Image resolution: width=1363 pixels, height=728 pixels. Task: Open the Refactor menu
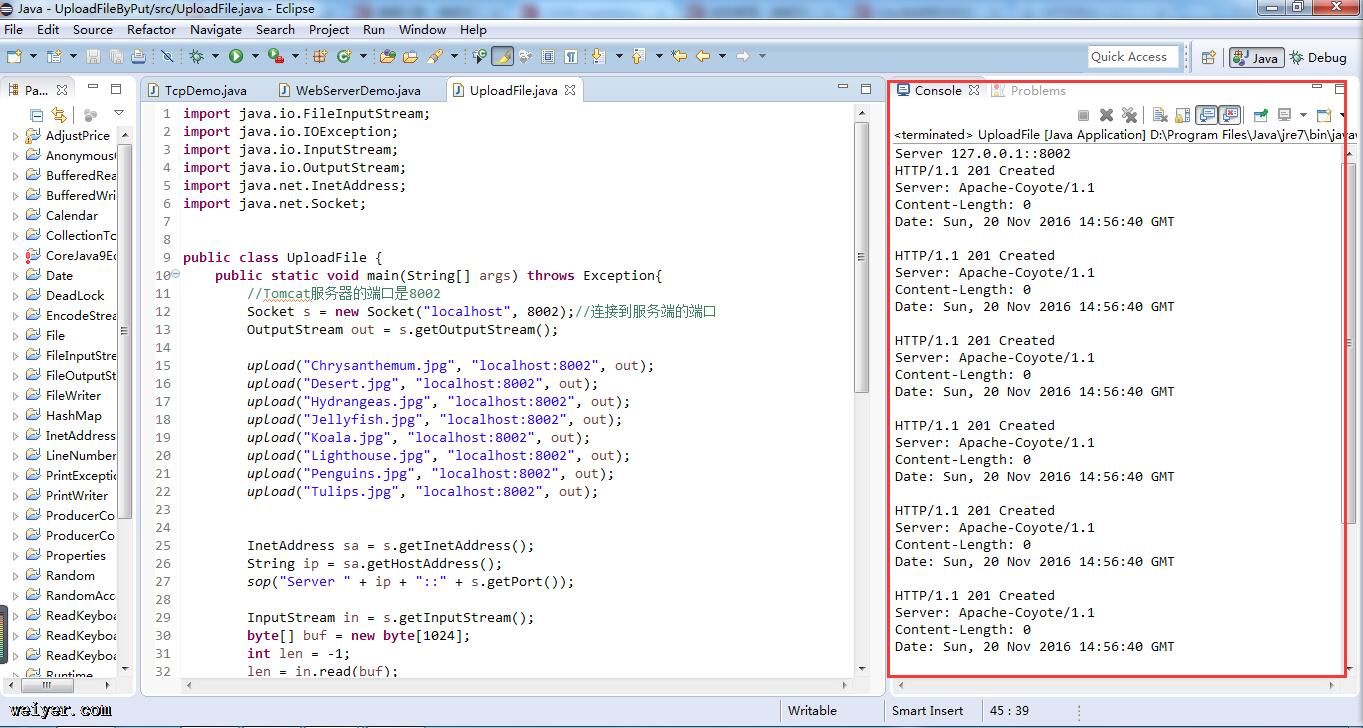151,29
